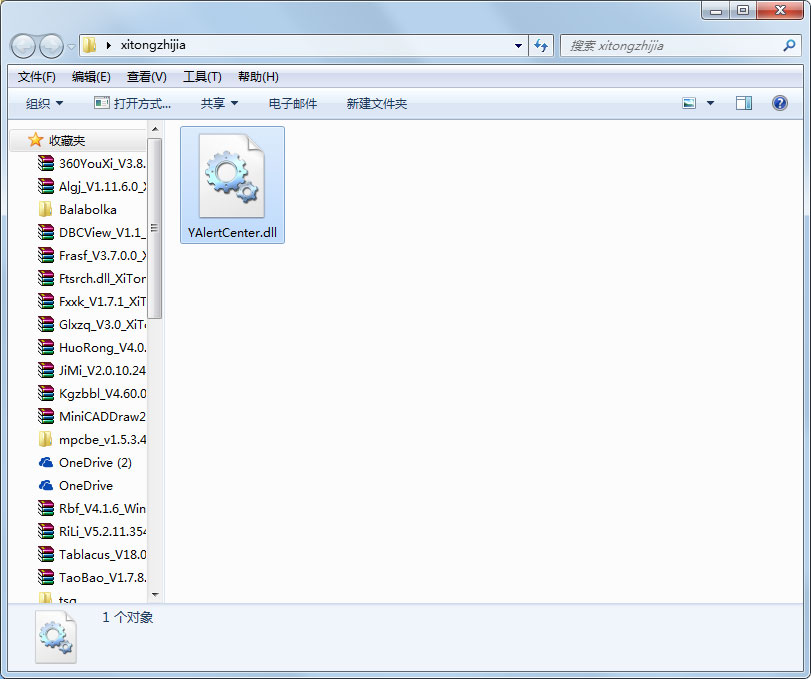Open the 编辑(E) menu
This screenshot has width=811, height=679.
pos(91,77)
